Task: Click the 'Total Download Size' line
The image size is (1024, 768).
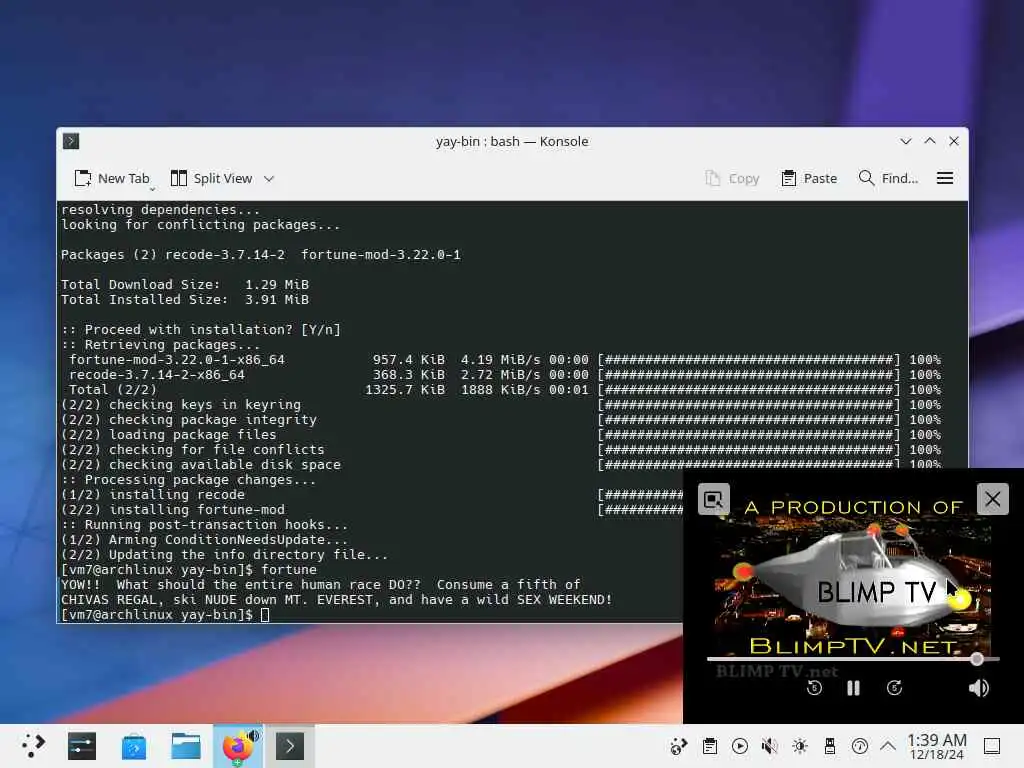Action: (185, 285)
